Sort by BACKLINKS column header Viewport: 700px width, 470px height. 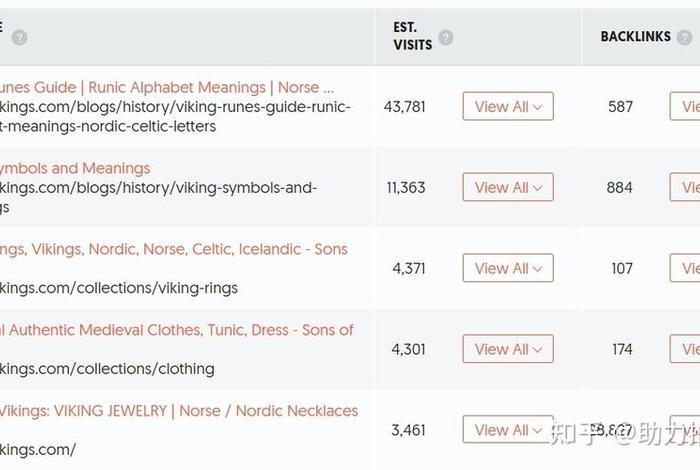tap(635, 37)
